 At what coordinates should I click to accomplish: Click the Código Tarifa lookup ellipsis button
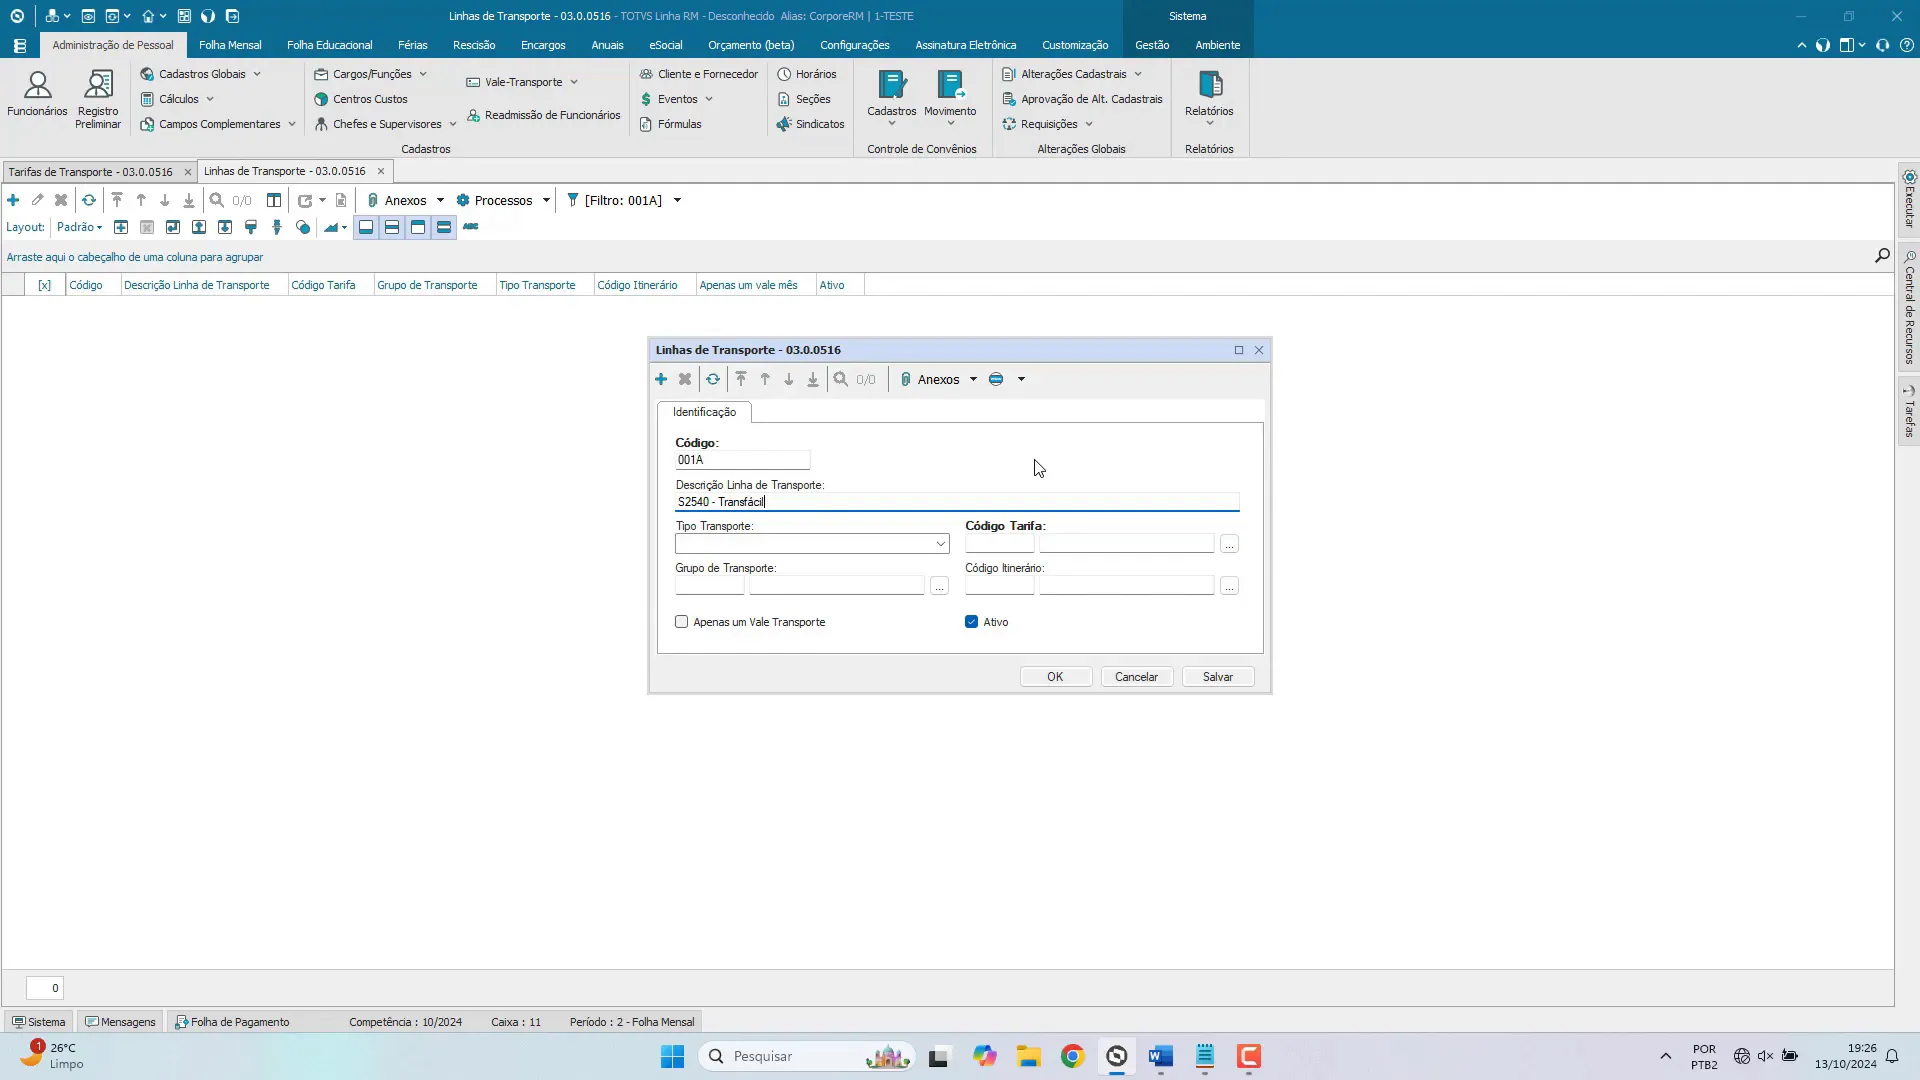coord(1229,544)
